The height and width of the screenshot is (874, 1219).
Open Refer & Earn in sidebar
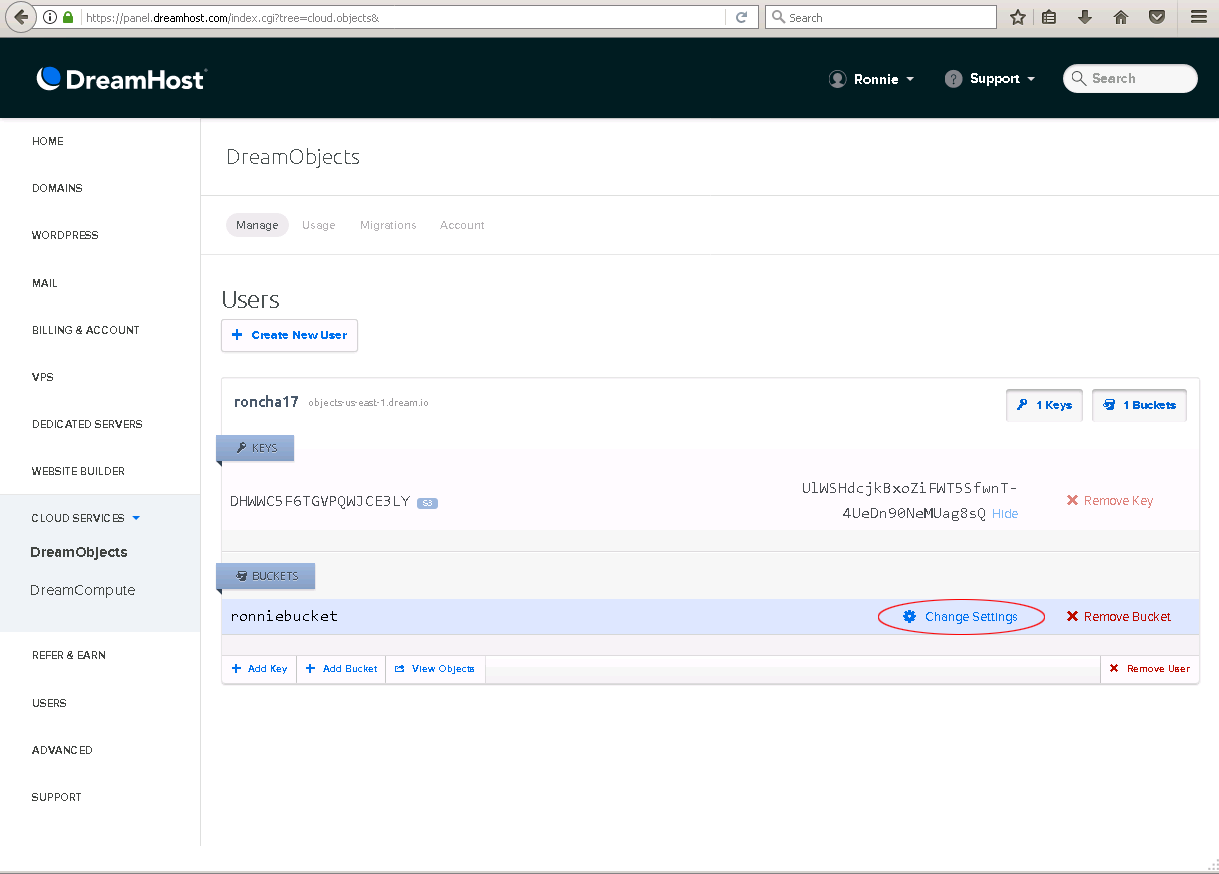coord(69,655)
